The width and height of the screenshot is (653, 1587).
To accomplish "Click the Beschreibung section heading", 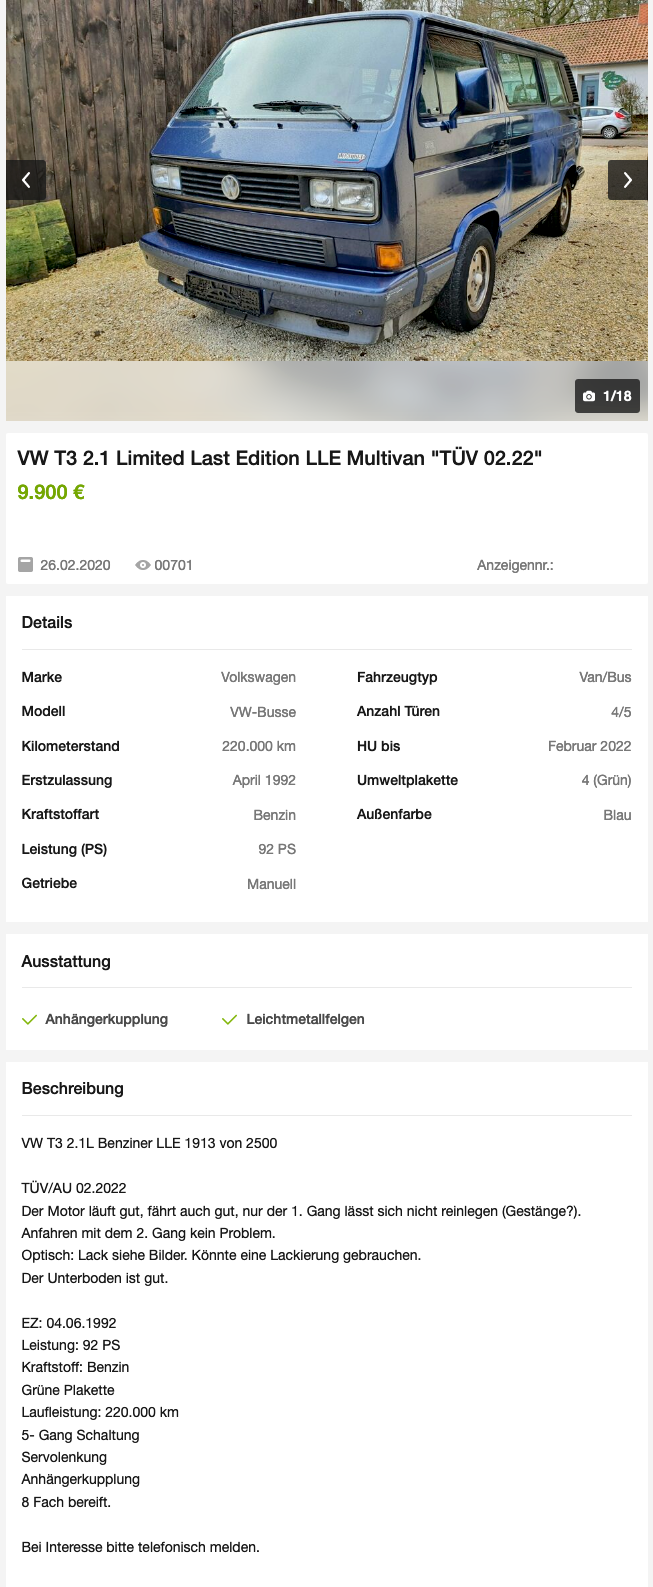I will (x=72, y=1088).
